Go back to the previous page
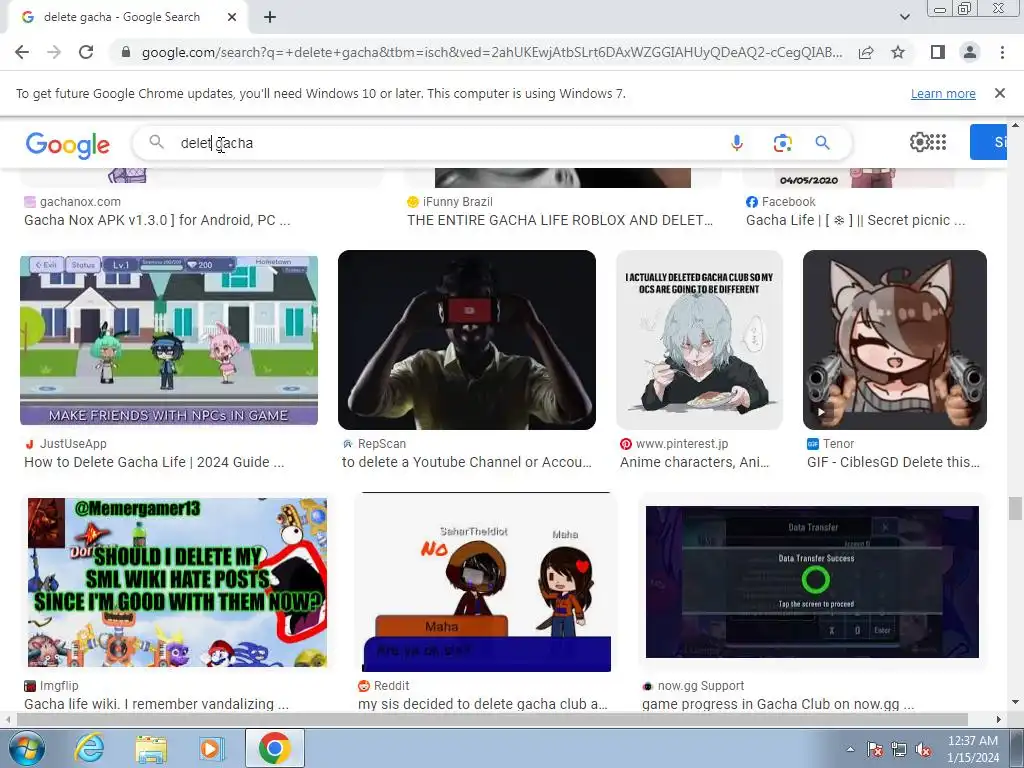Screen dimensions: 1024x768 pyautogui.click(x=22, y=52)
